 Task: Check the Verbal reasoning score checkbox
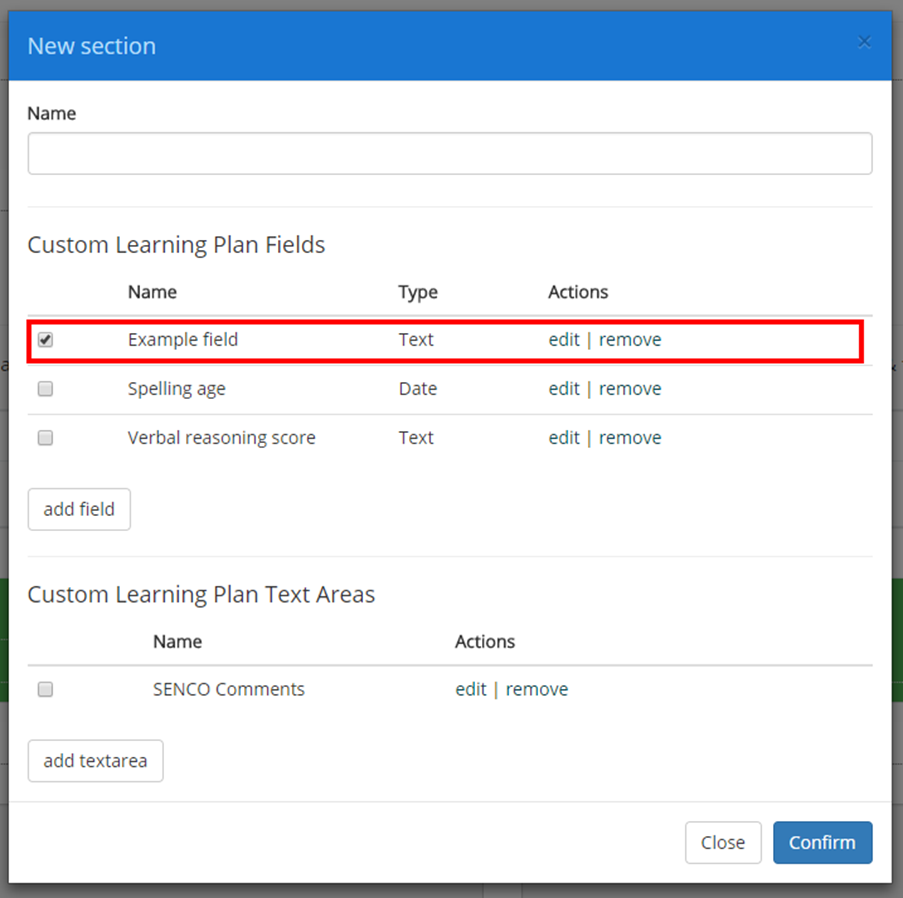(45, 437)
